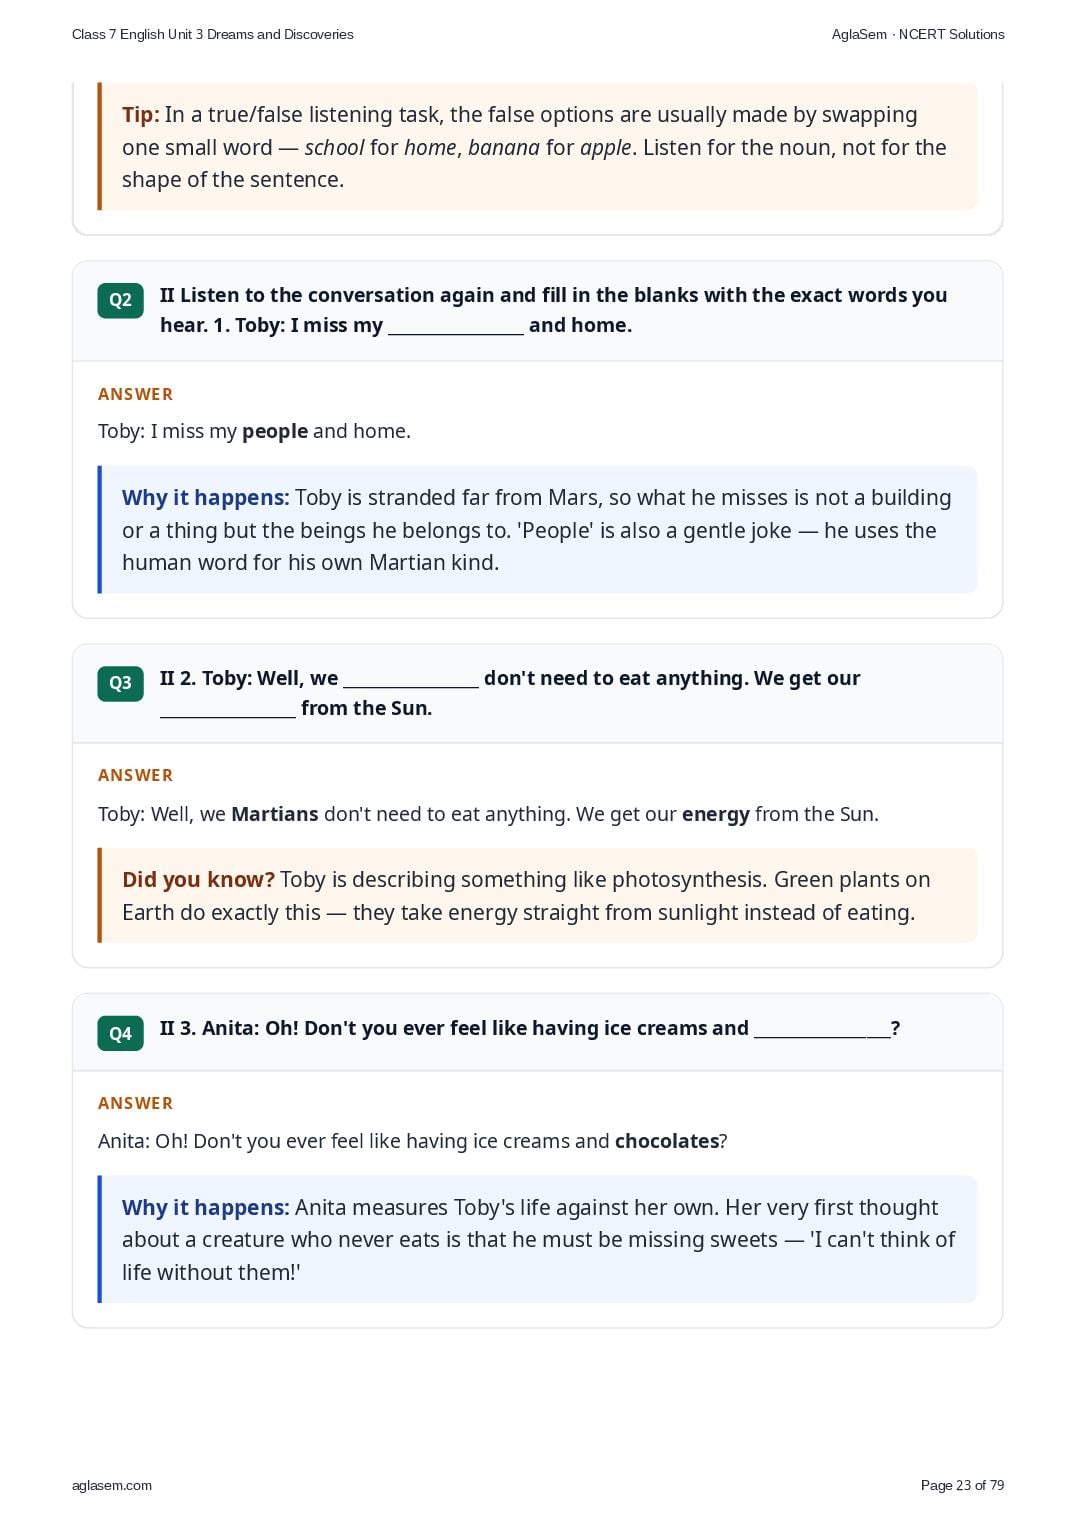Click the Page 23 of 79 indicator
This screenshot has height=1522, width=1076.
pyautogui.click(x=962, y=1485)
